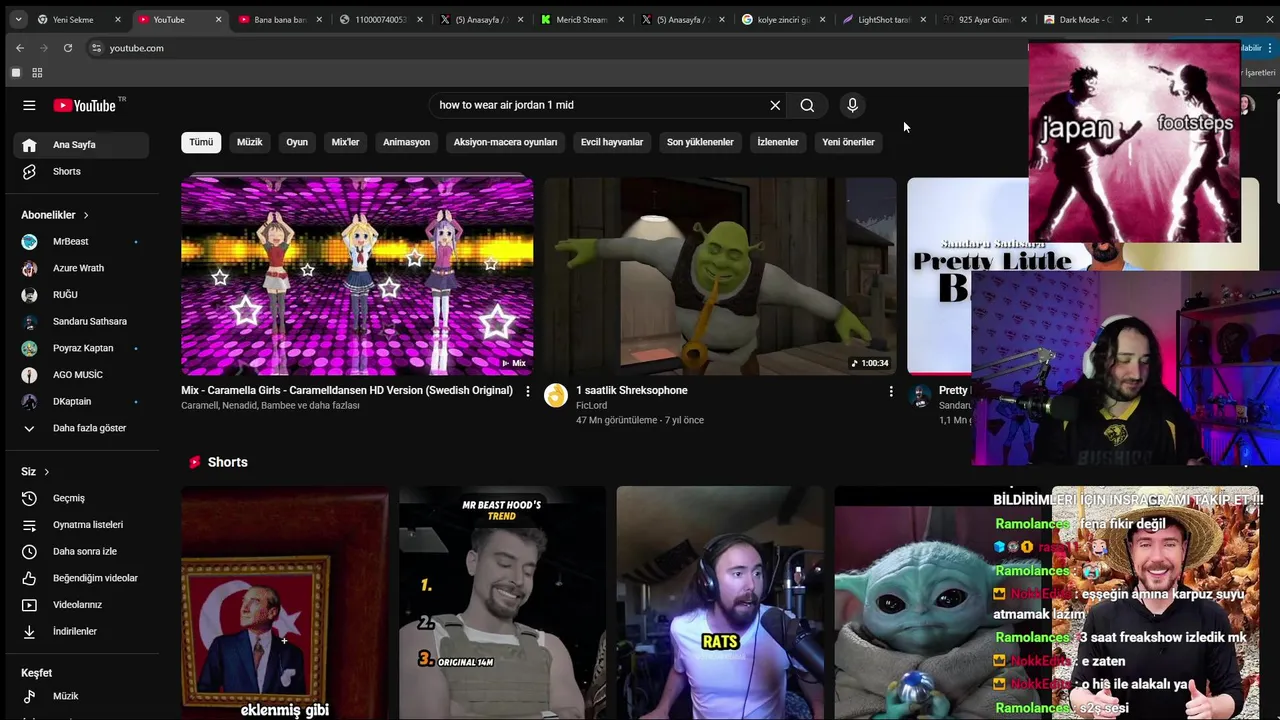Click the magnifier search button
Image resolution: width=1280 pixels, height=720 pixels.
point(807,105)
